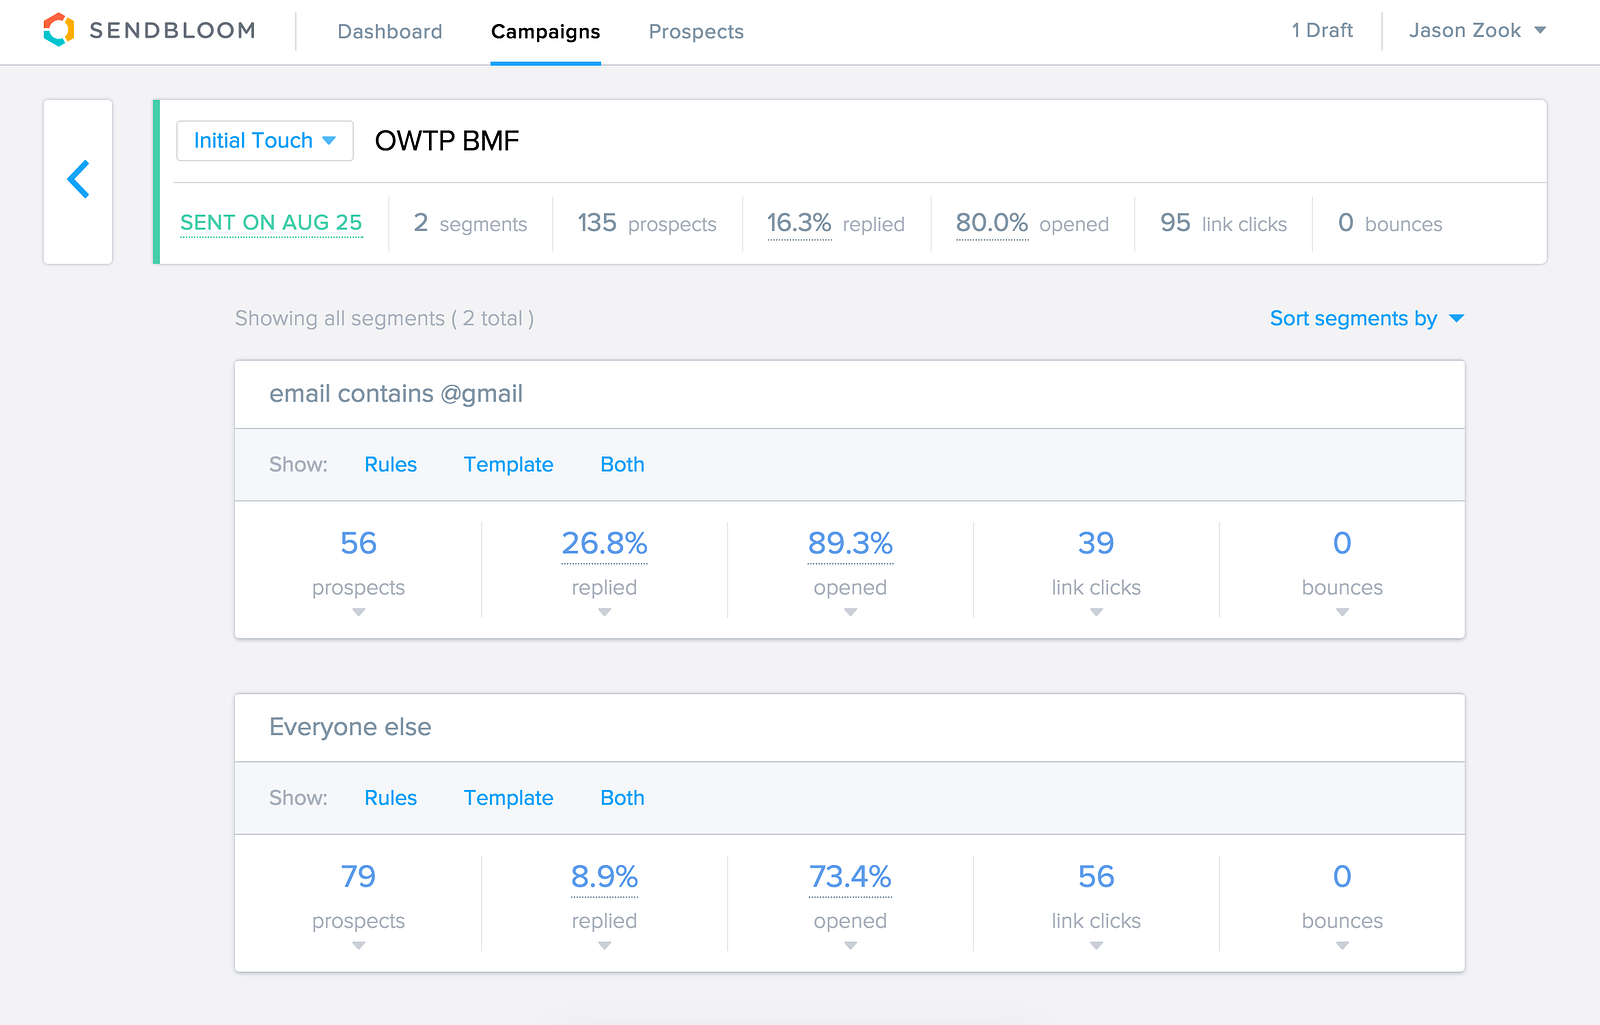The image size is (1600, 1025).
Task: Expand the 56 prospects arrow in the gmail segment
Action: (359, 612)
